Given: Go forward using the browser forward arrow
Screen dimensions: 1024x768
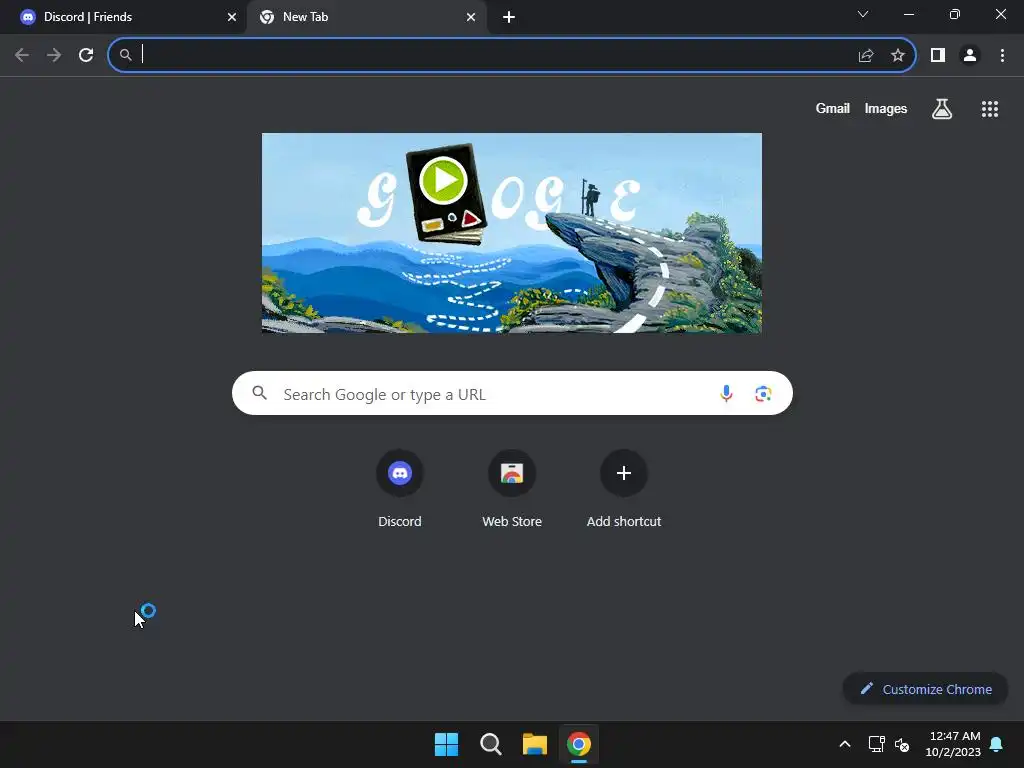Looking at the screenshot, I should pyautogui.click(x=54, y=55).
